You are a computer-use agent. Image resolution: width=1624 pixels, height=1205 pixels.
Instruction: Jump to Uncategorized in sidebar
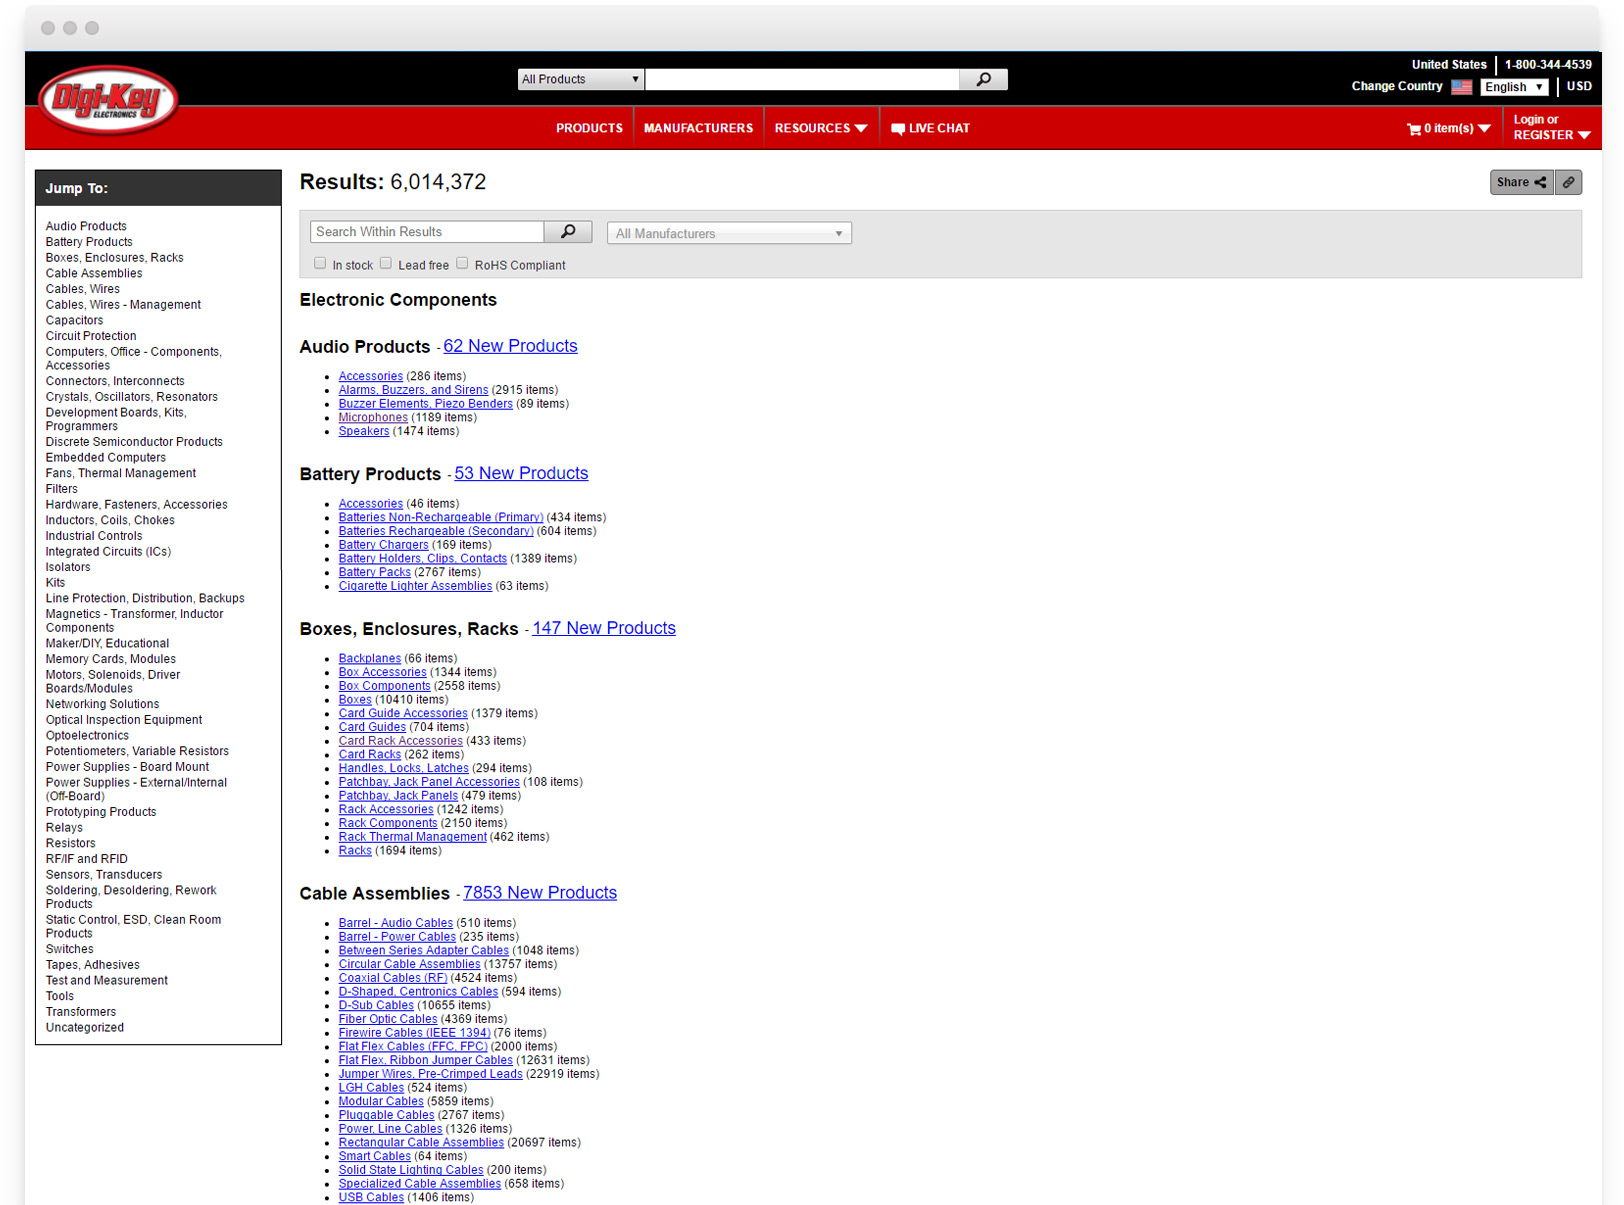(x=84, y=1028)
